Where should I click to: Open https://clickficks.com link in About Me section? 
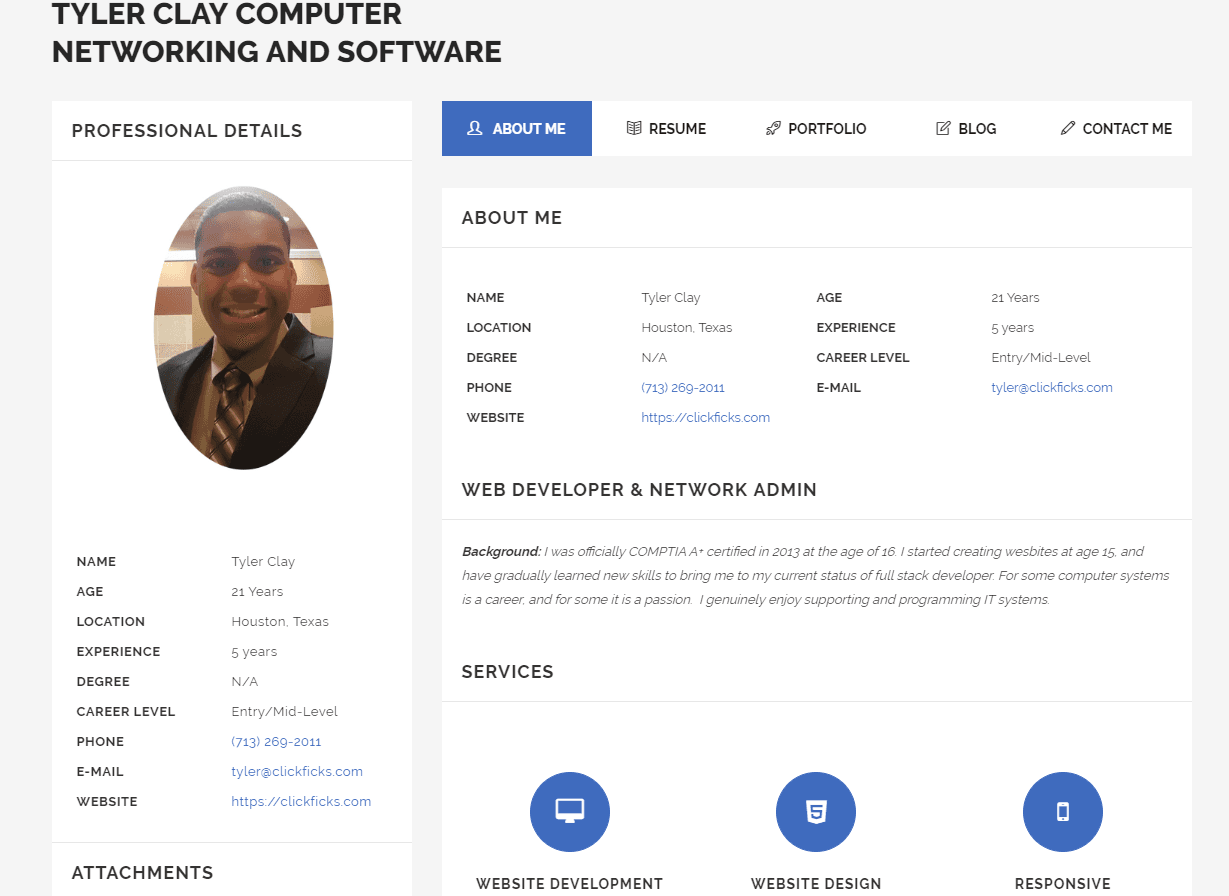click(x=706, y=418)
